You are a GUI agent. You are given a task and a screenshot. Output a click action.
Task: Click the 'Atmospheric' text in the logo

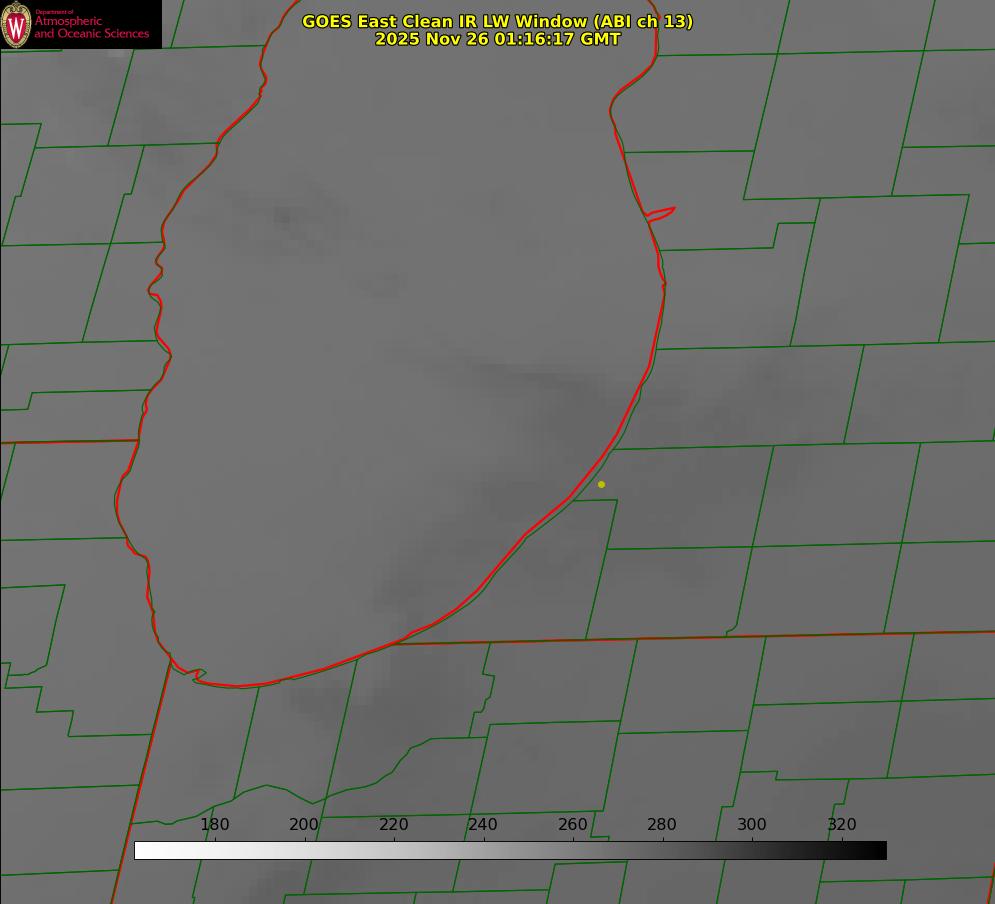68,22
